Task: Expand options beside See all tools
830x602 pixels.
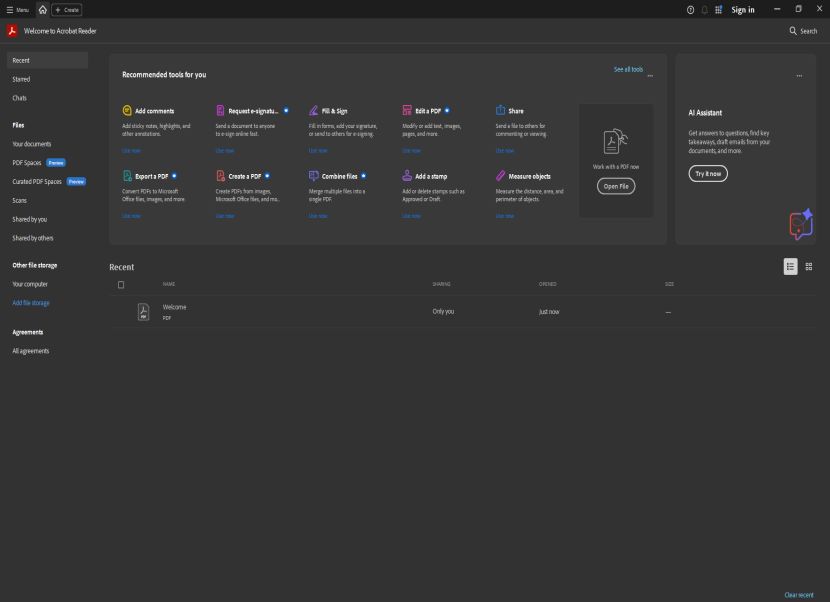Action: click(x=650, y=76)
